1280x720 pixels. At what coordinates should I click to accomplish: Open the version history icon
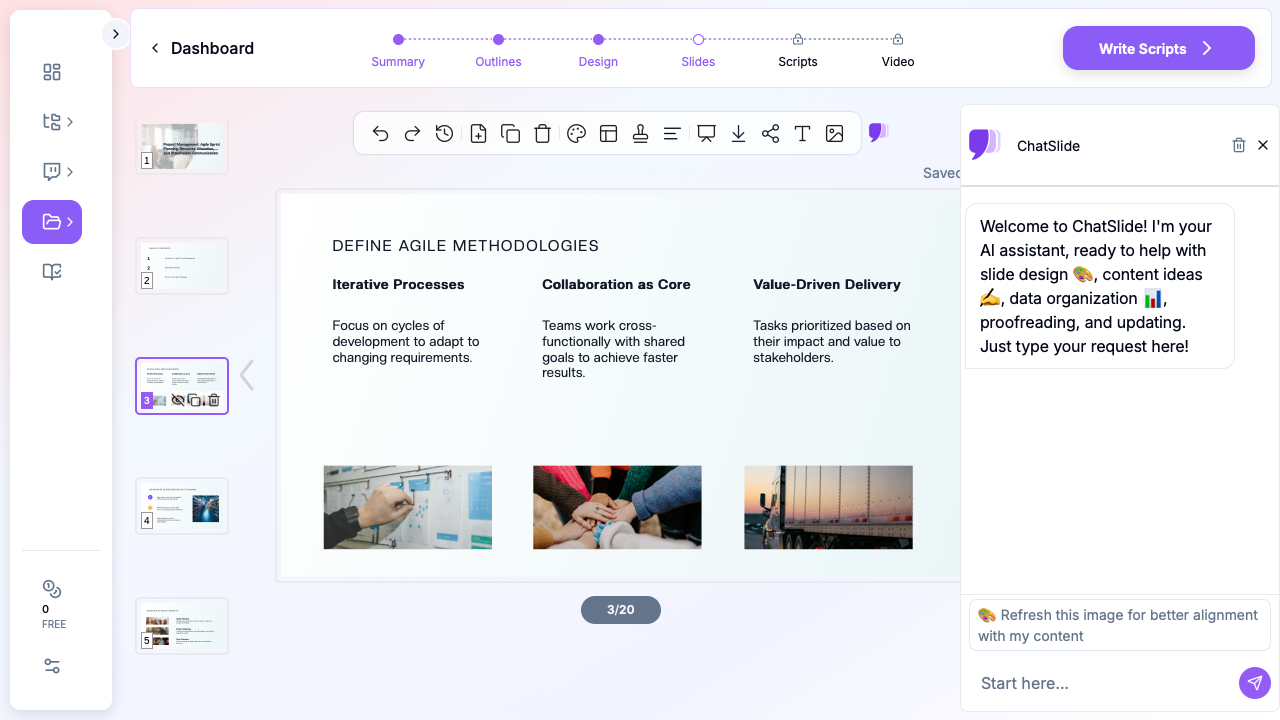click(x=444, y=133)
